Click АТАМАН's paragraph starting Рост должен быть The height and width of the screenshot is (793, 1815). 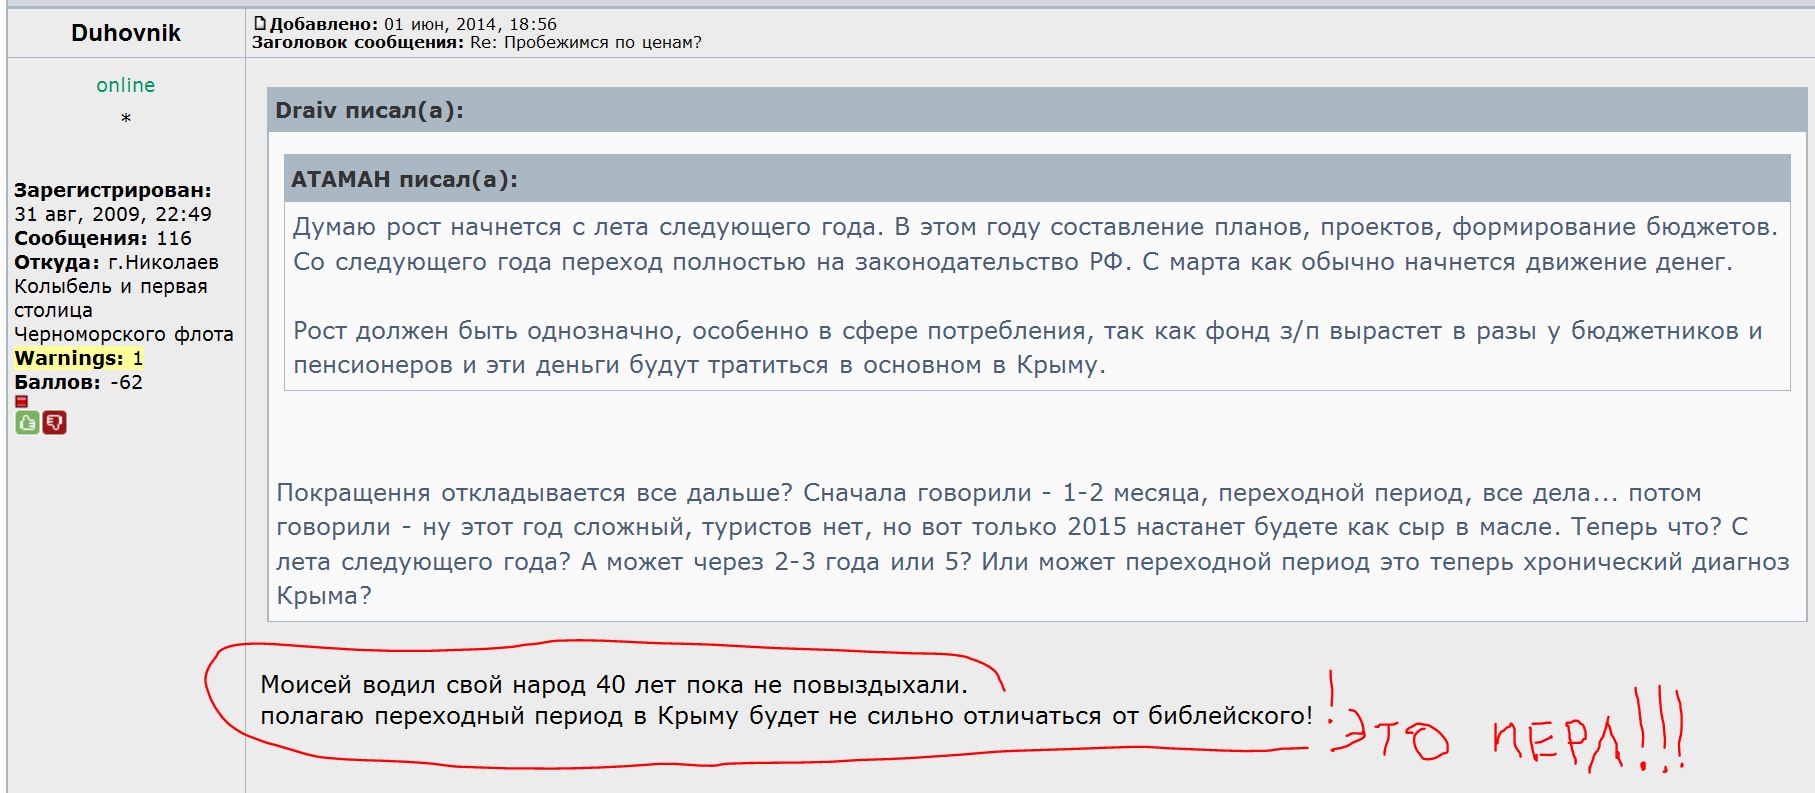pos(1027,347)
